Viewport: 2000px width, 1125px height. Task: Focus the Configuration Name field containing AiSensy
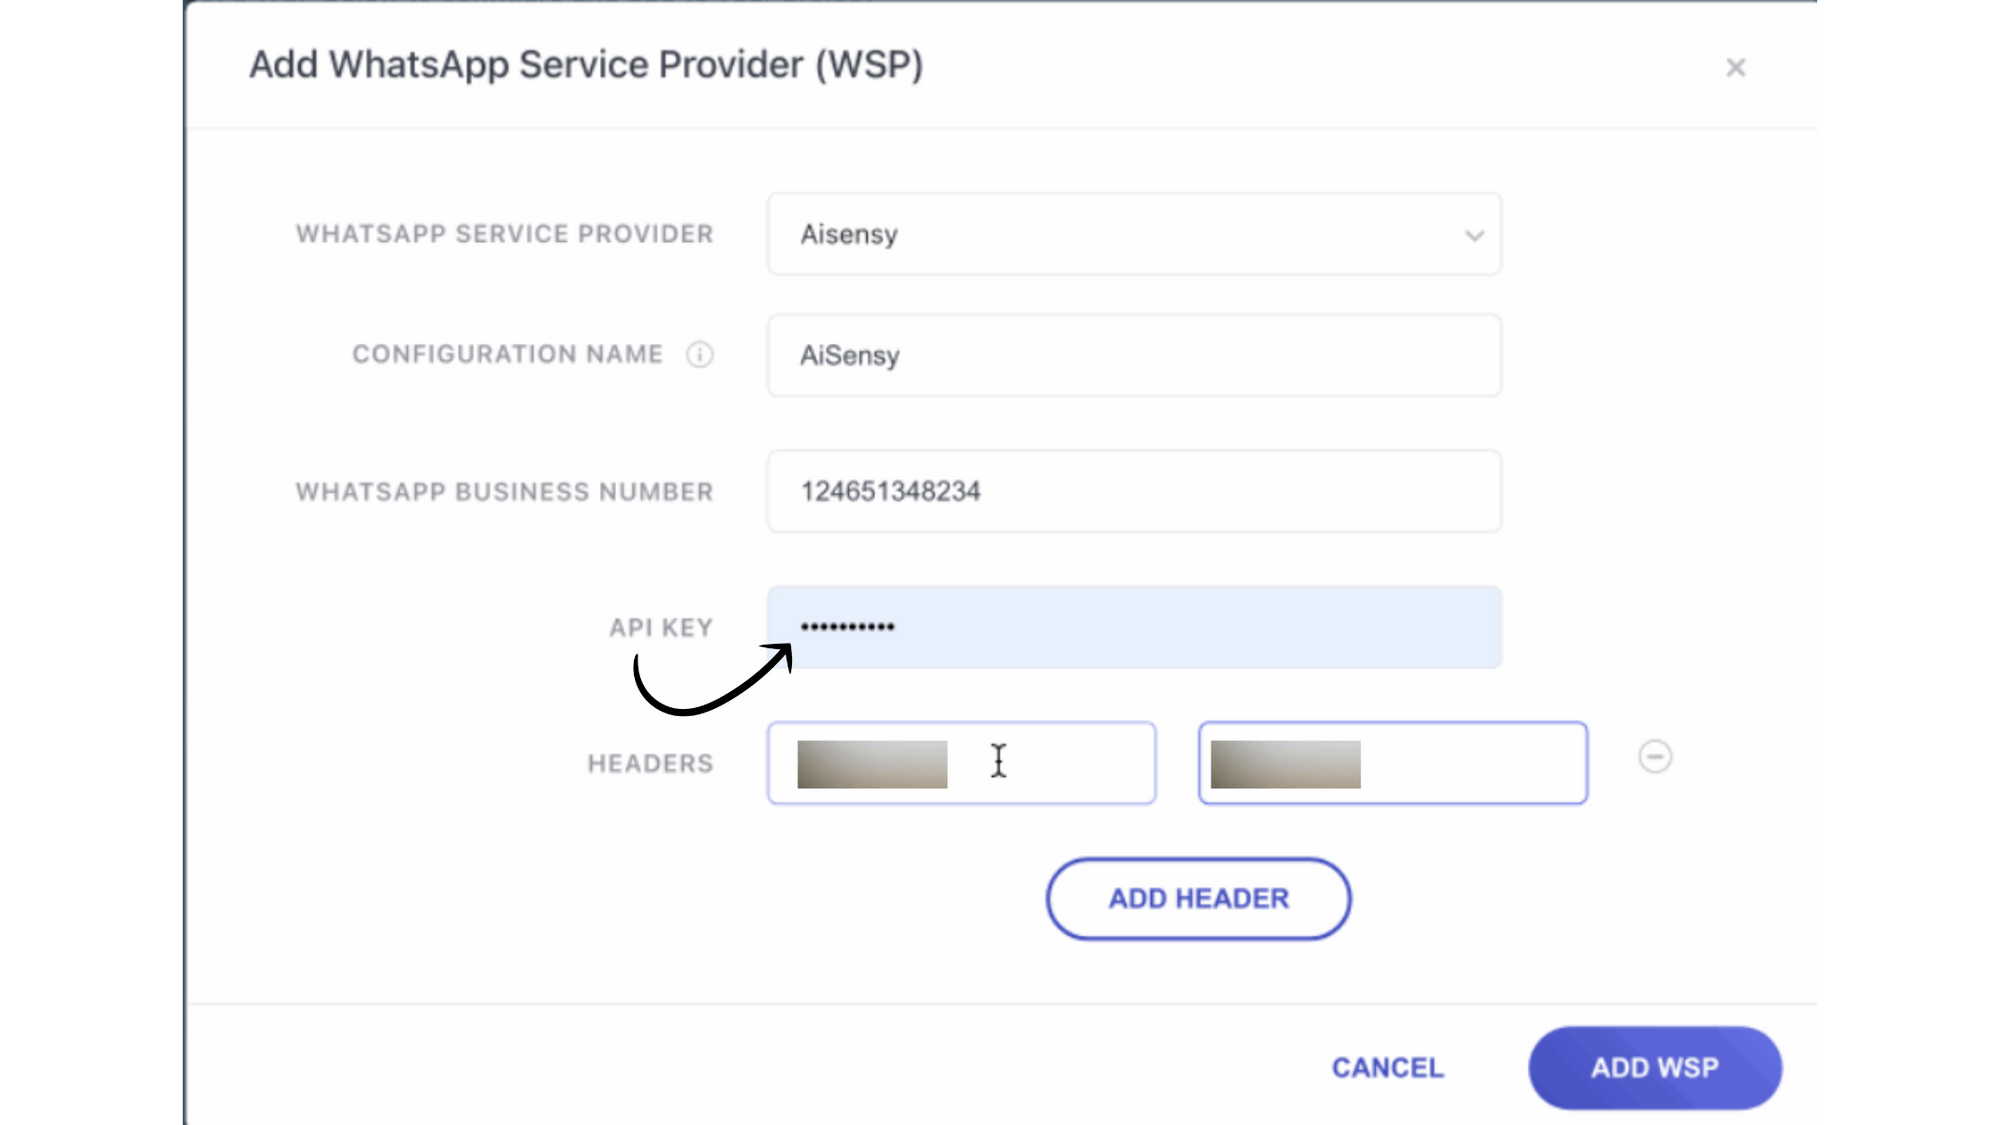click(x=1134, y=355)
